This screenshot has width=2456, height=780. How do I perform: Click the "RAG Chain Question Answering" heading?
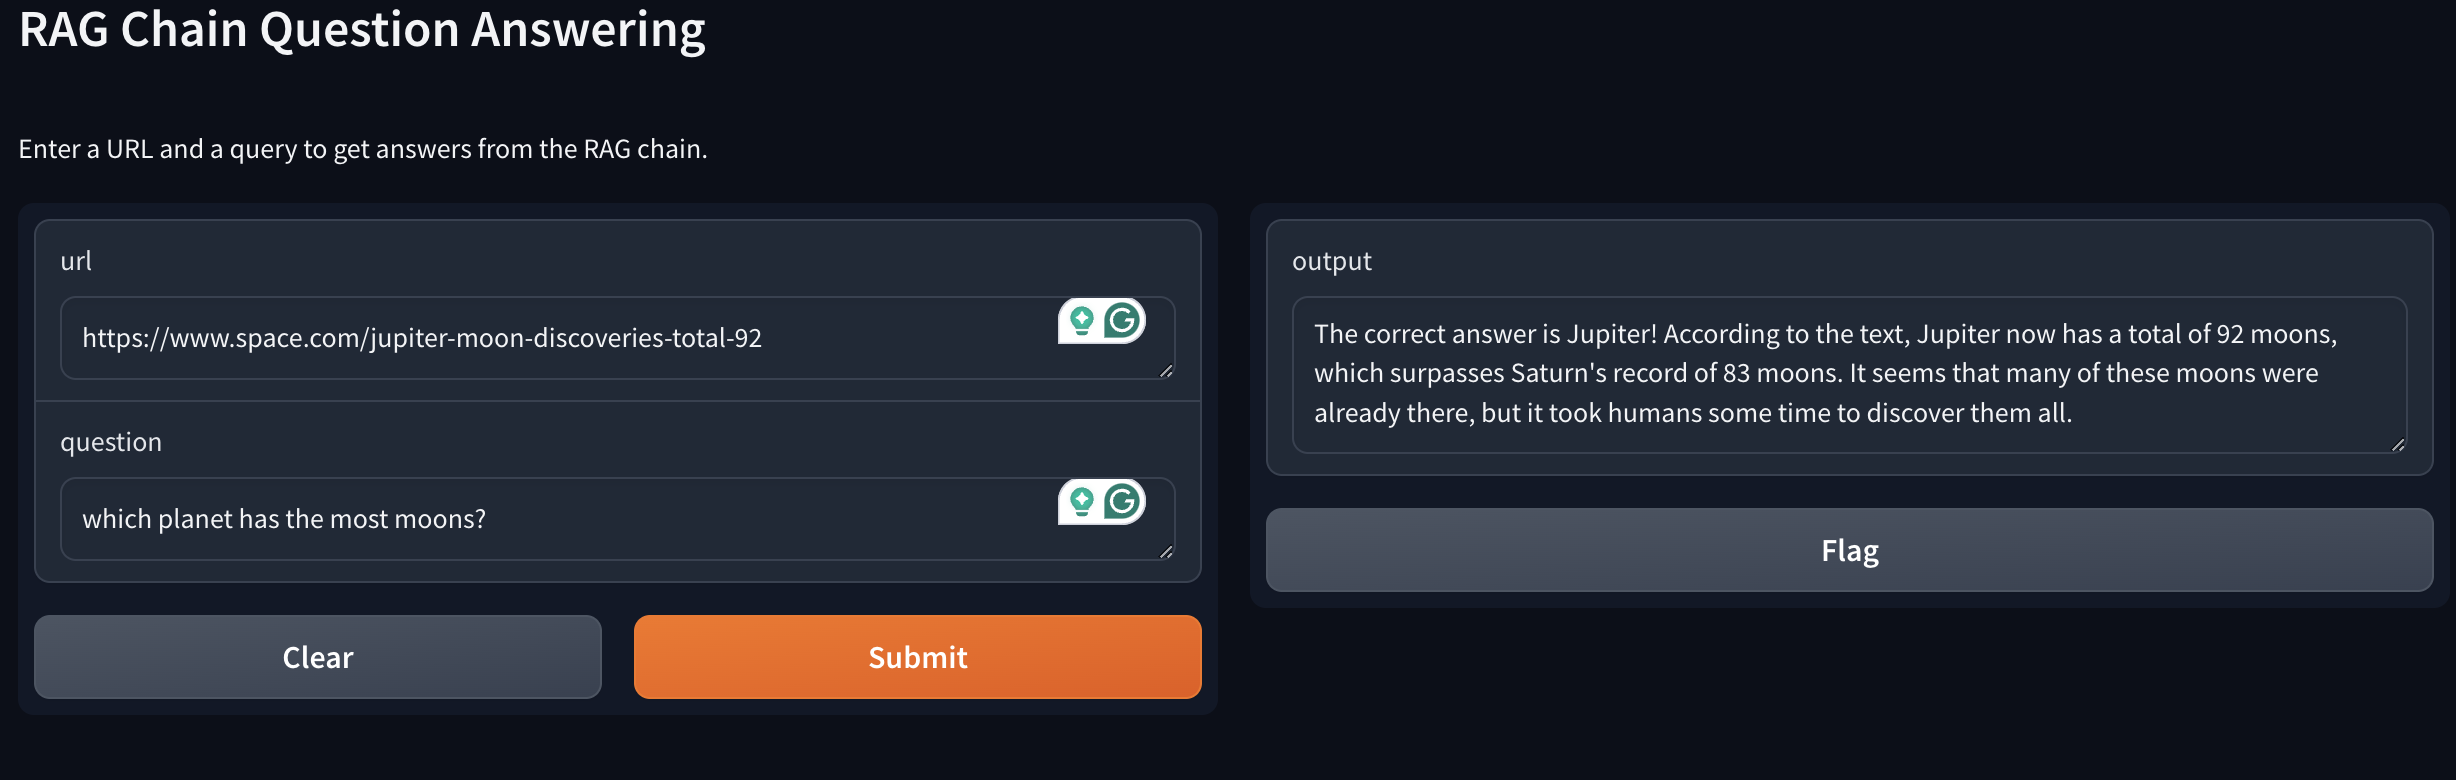362,30
